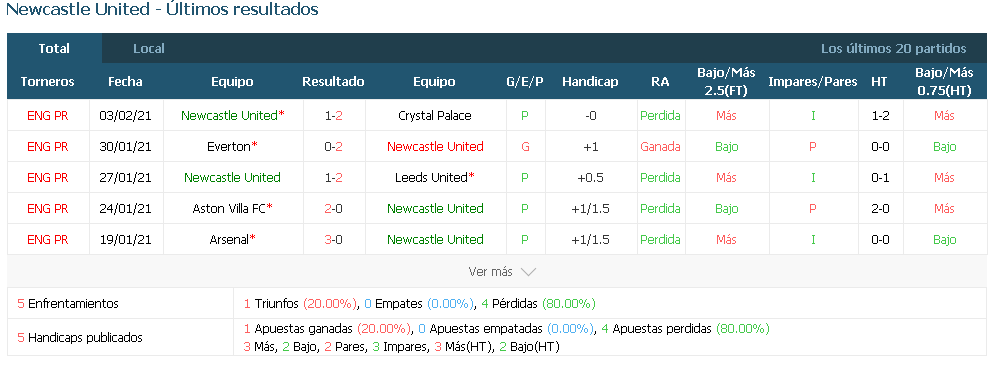
Task: Open Crystal Palace team link
Action: click(x=435, y=116)
